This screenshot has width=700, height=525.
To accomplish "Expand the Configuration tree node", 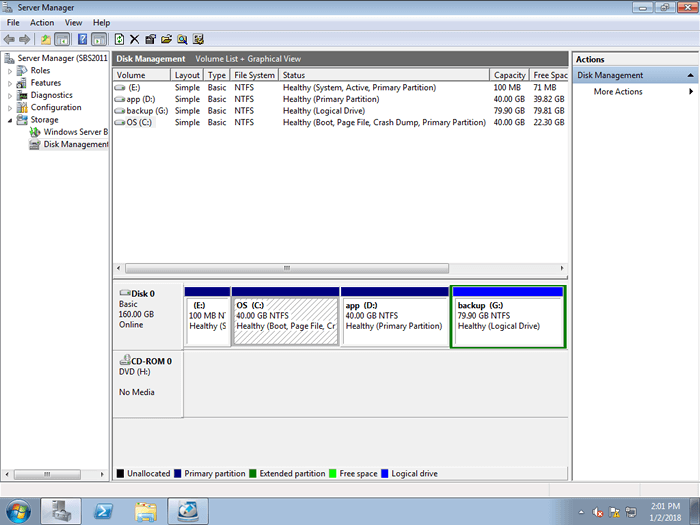I will pos(10,108).
